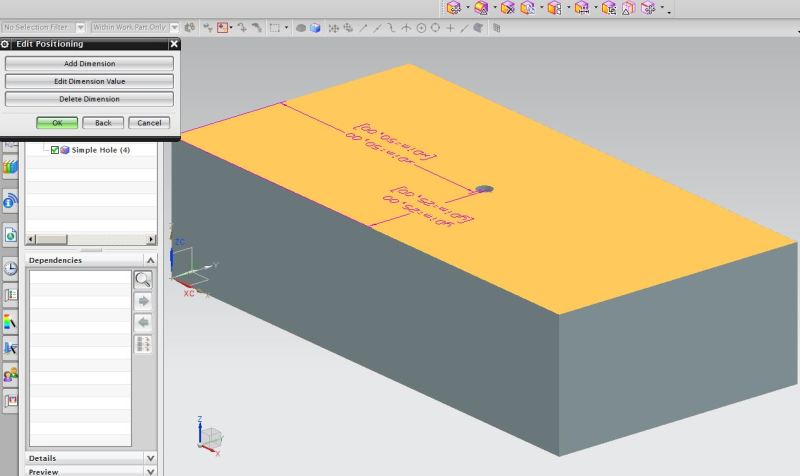Viewport: 800px width, 476px height.
Task: Click the gray ellipse face icon
Action: coord(301,28)
